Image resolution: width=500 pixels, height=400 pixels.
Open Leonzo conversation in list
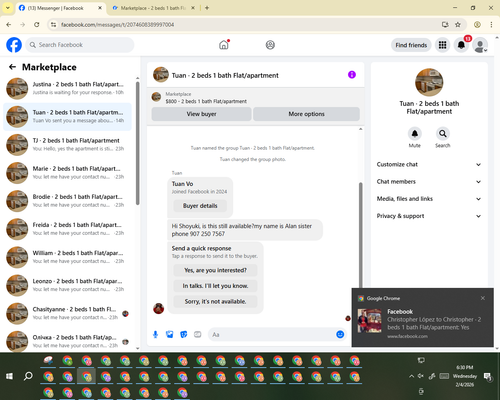(x=68, y=285)
